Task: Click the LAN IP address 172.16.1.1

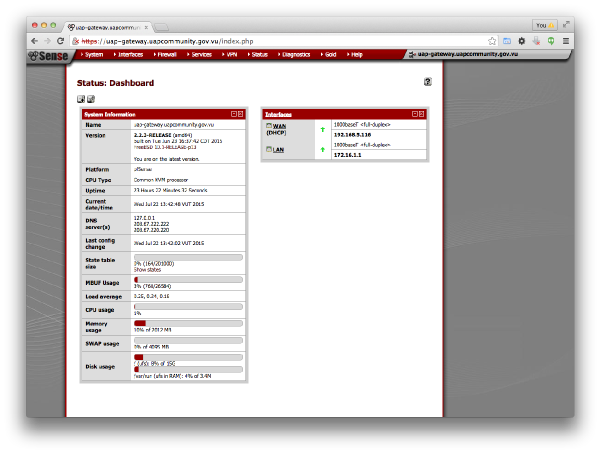Action: [x=347, y=155]
